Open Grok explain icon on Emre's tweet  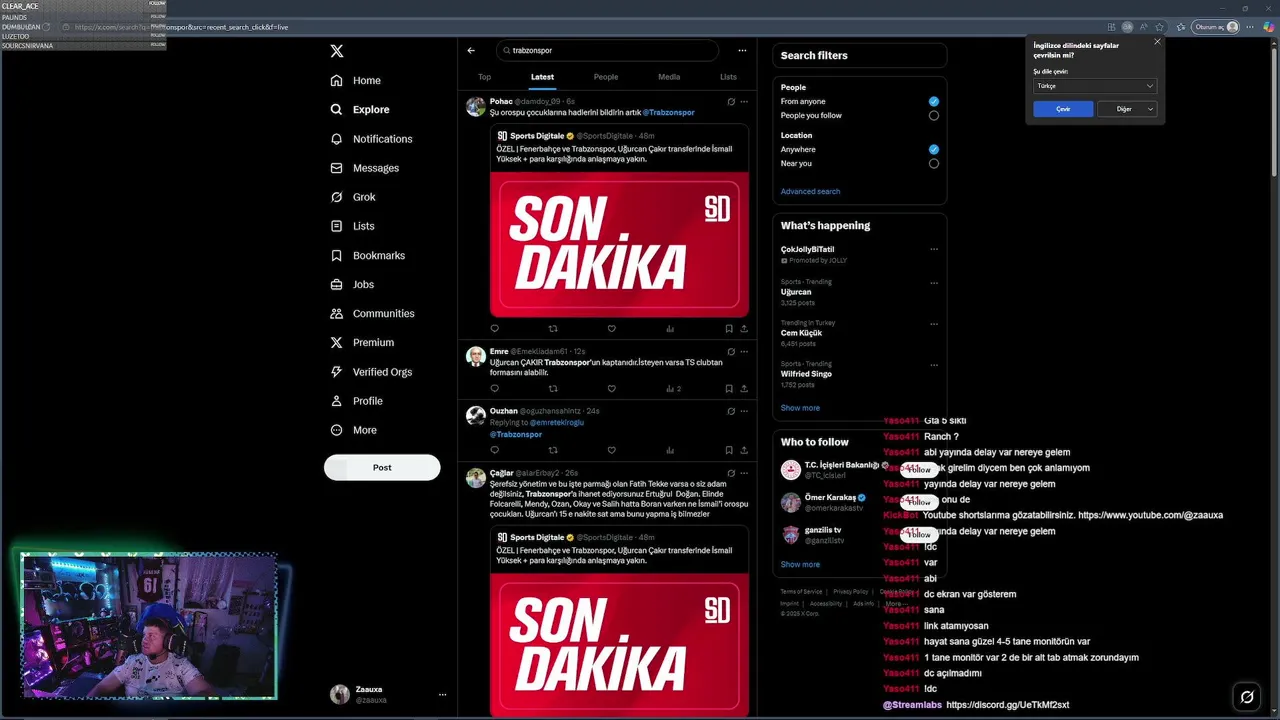click(731, 351)
